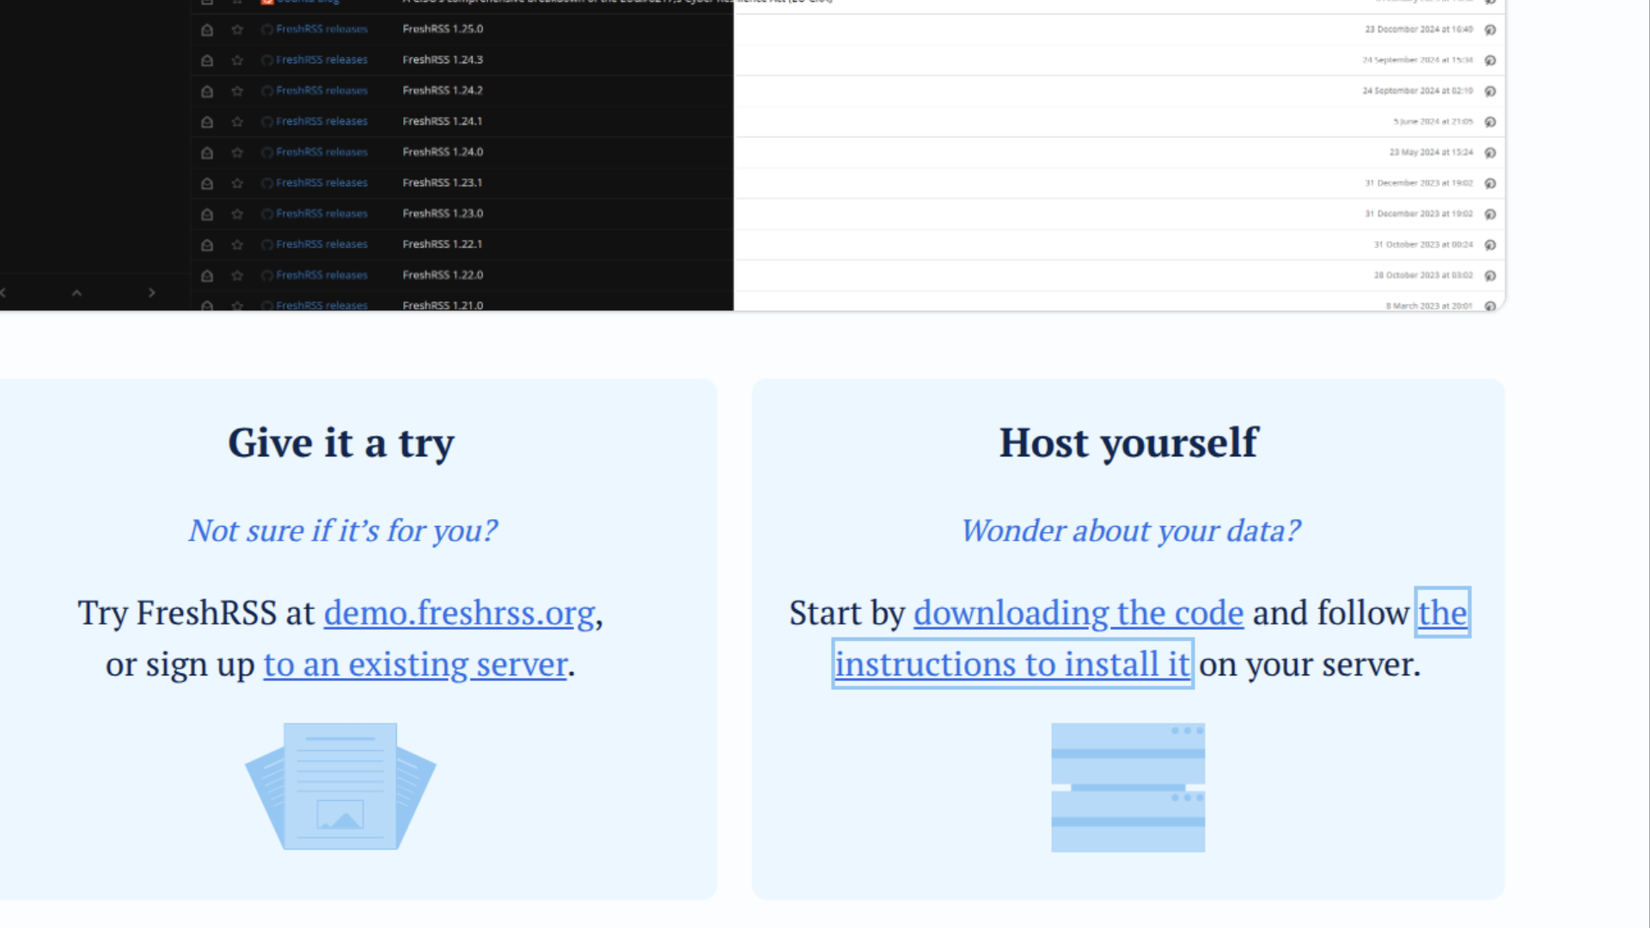Click the 'Give it a try' heading
1650x928 pixels.
pos(341,443)
